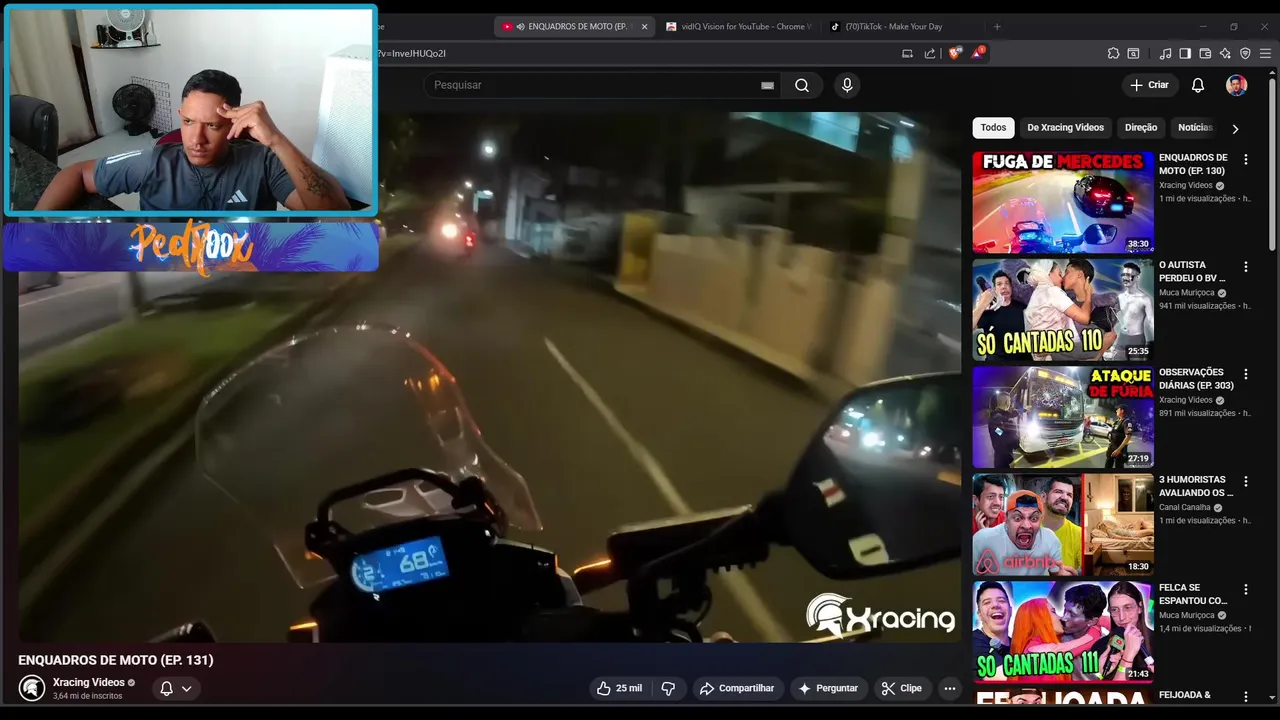1280x720 pixels.
Task: Open options for O AUTISTA PERDEU video
Action: 1245,267
